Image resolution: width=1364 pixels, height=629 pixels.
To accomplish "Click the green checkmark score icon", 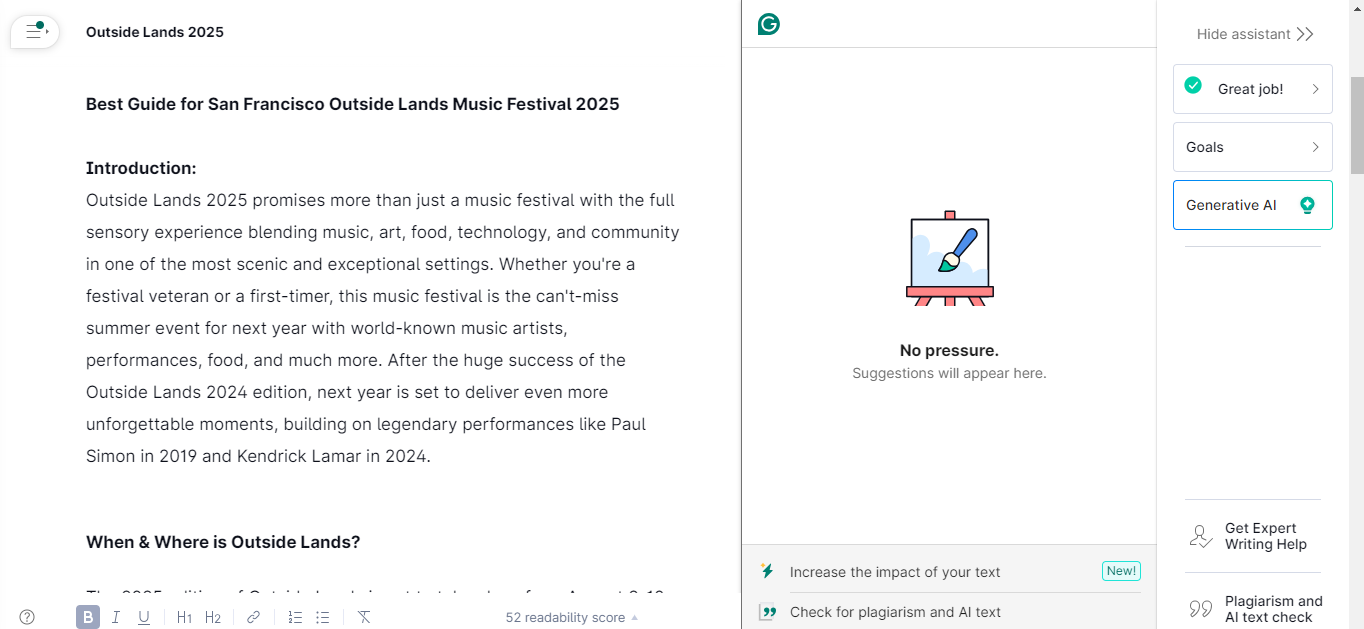I will click(1193, 85).
